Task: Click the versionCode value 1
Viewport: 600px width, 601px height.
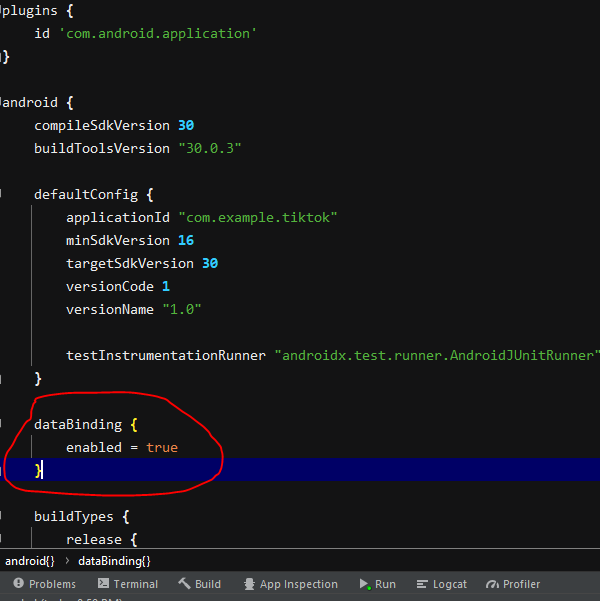Action: click(166, 286)
